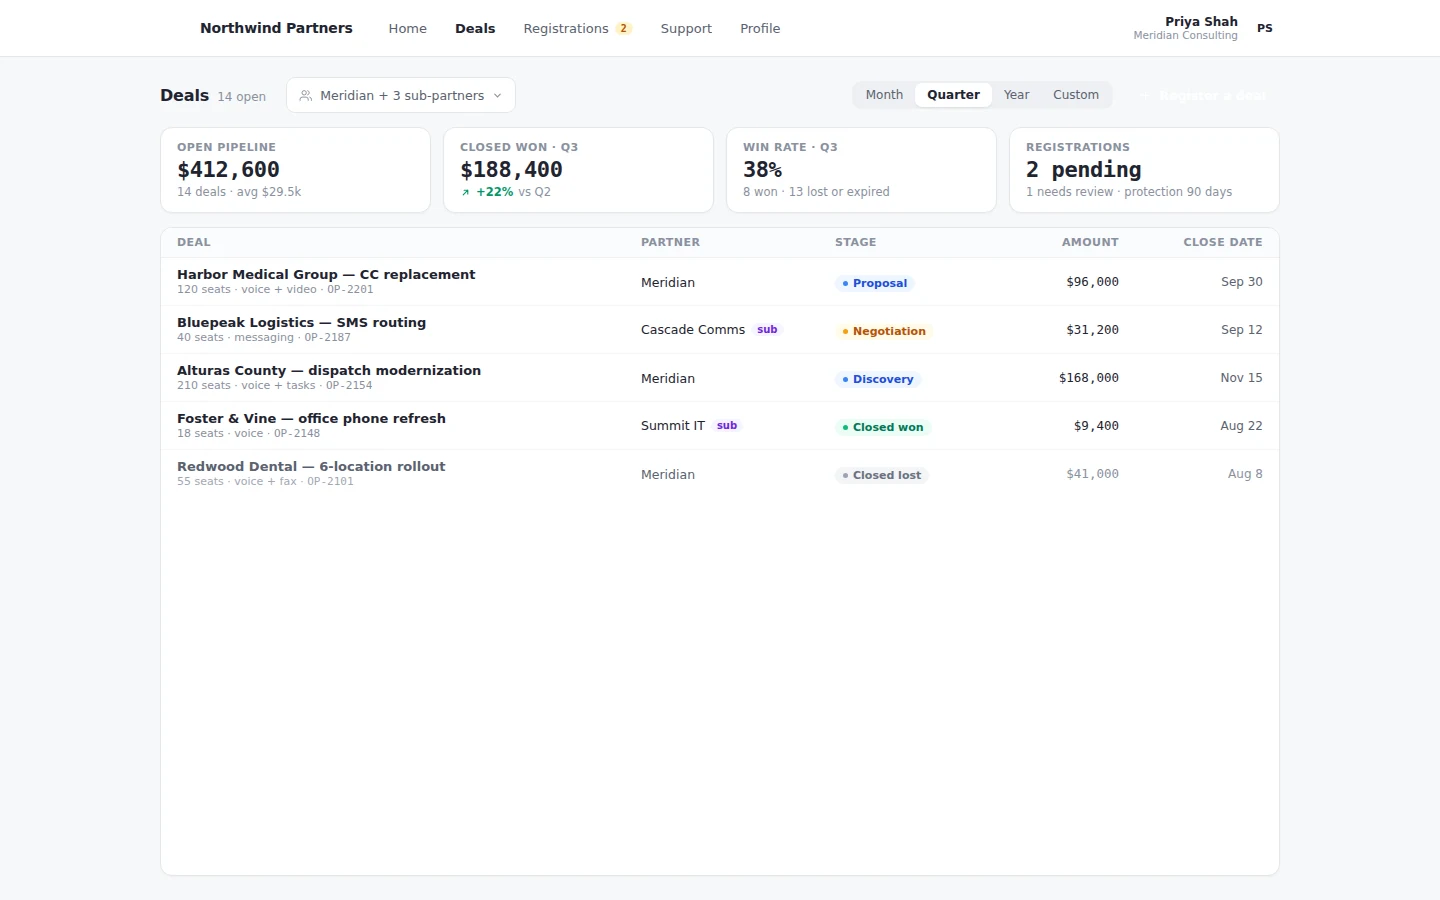Click the Nov 15 close date
The height and width of the screenshot is (900, 1440).
click(x=1241, y=378)
